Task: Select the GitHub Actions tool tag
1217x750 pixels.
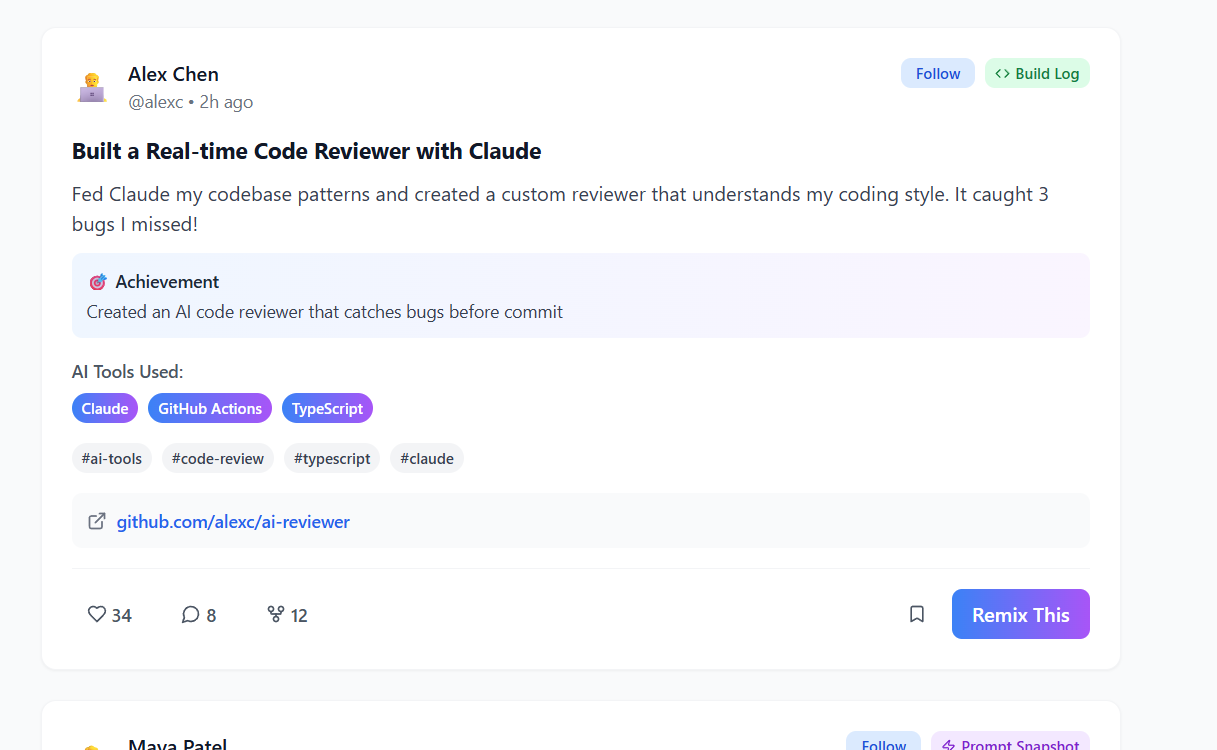Action: point(210,408)
